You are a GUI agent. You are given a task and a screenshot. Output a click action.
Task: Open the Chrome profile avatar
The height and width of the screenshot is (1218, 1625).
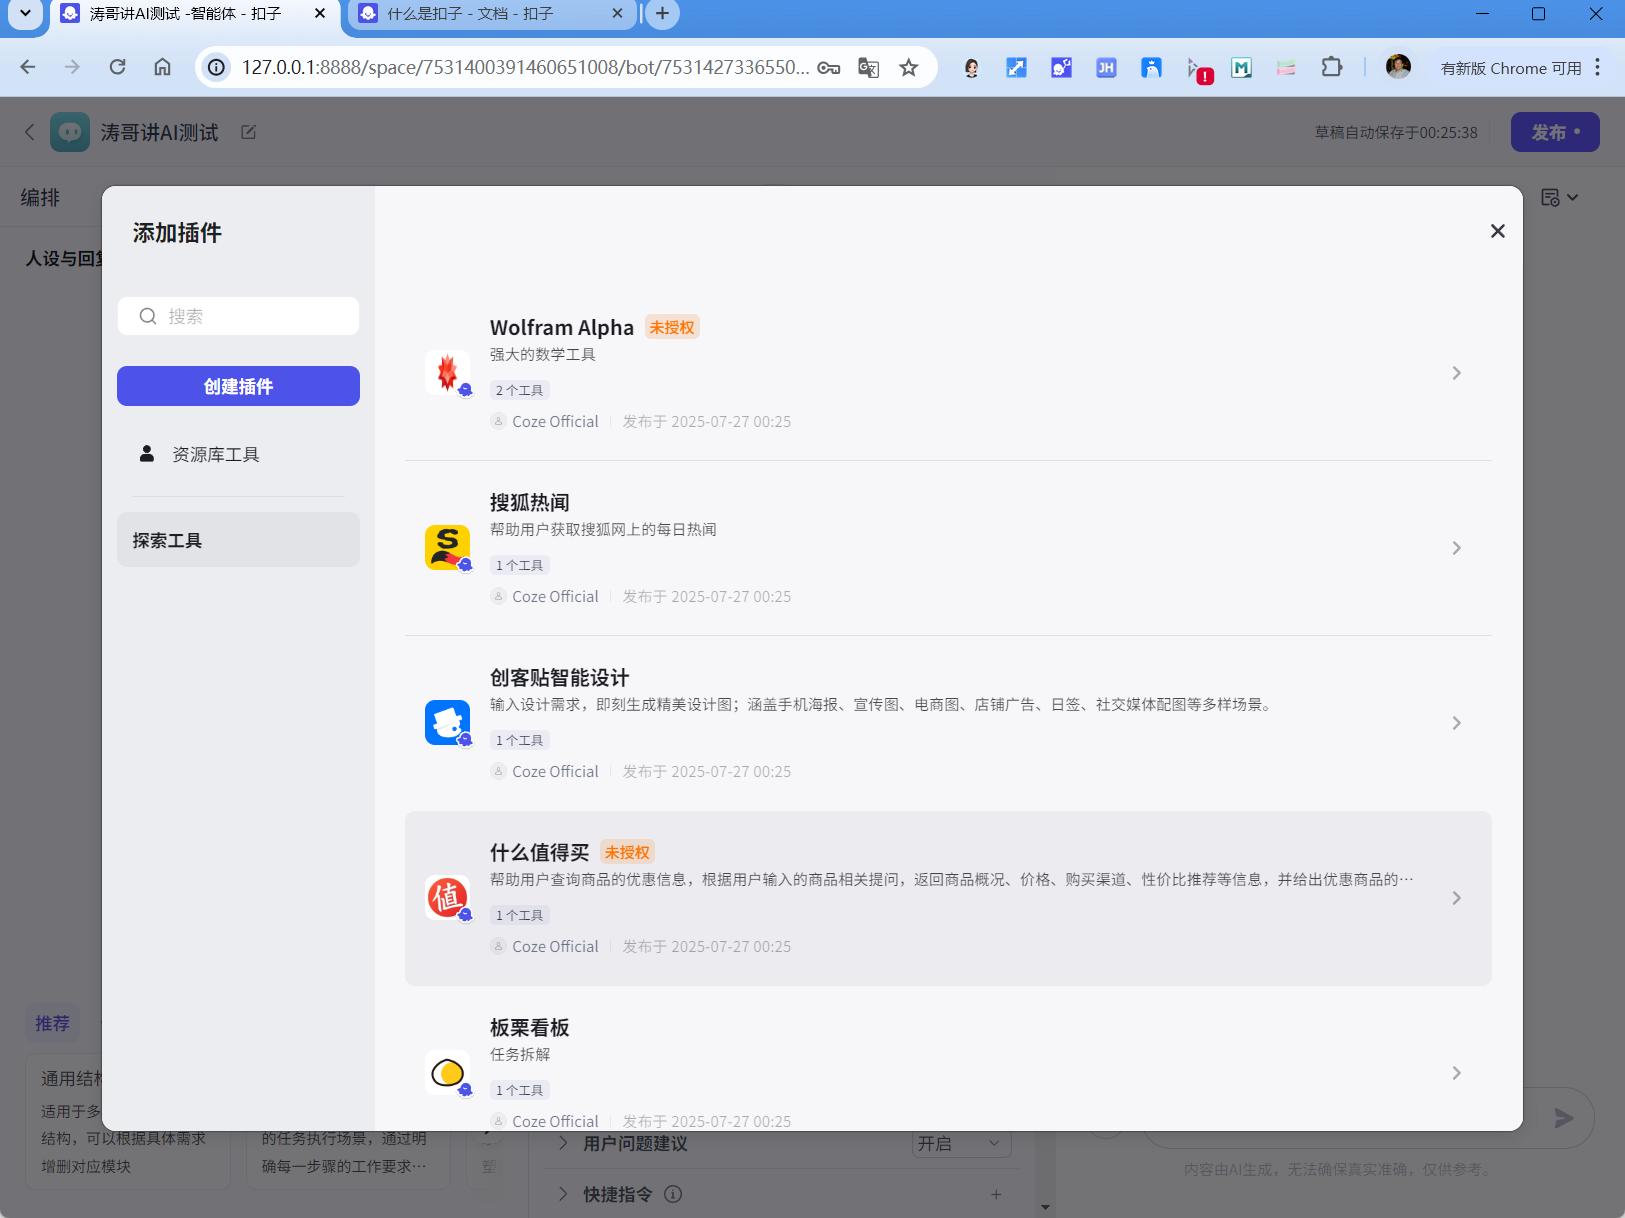point(1398,67)
